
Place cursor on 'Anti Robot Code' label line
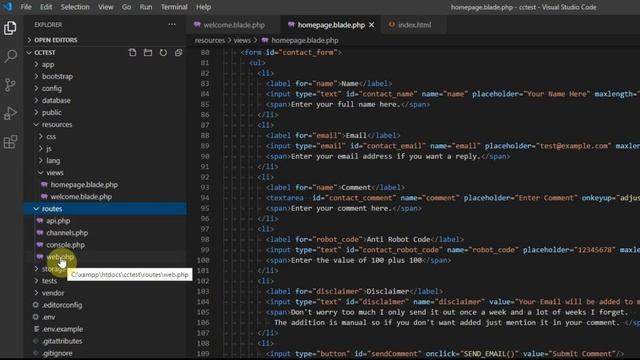[x=364, y=239]
